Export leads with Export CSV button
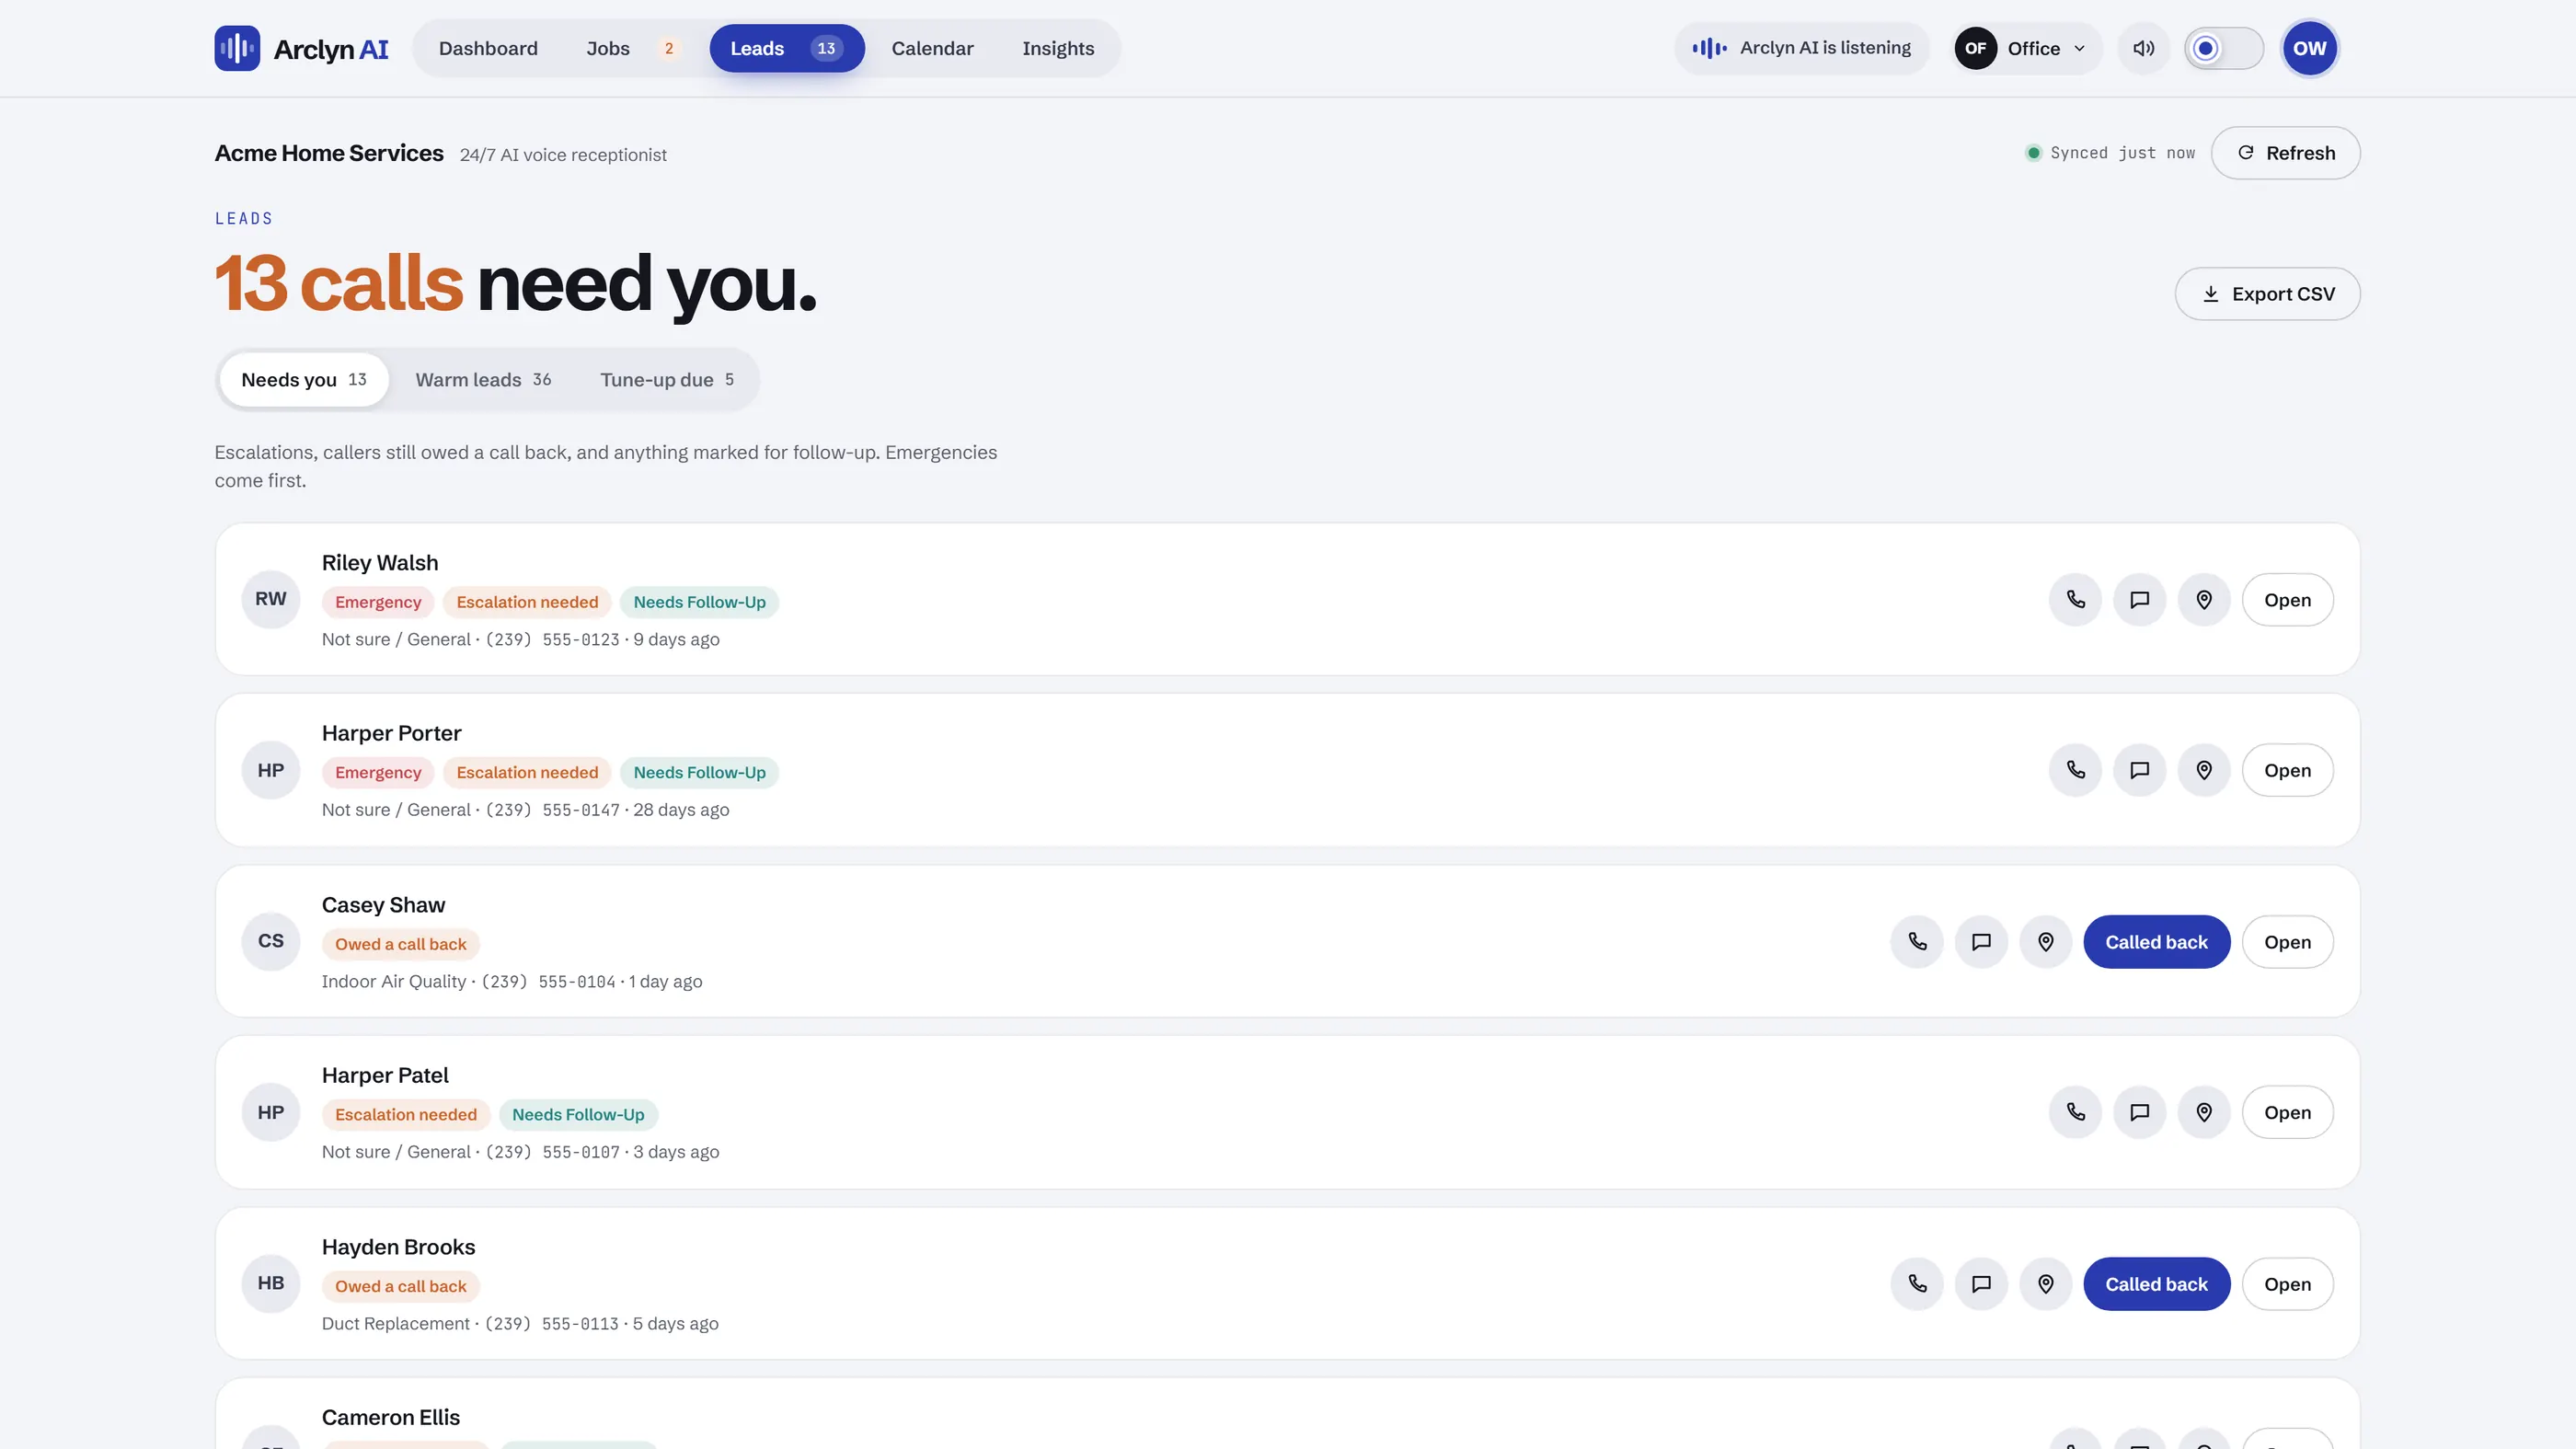 coord(2267,294)
